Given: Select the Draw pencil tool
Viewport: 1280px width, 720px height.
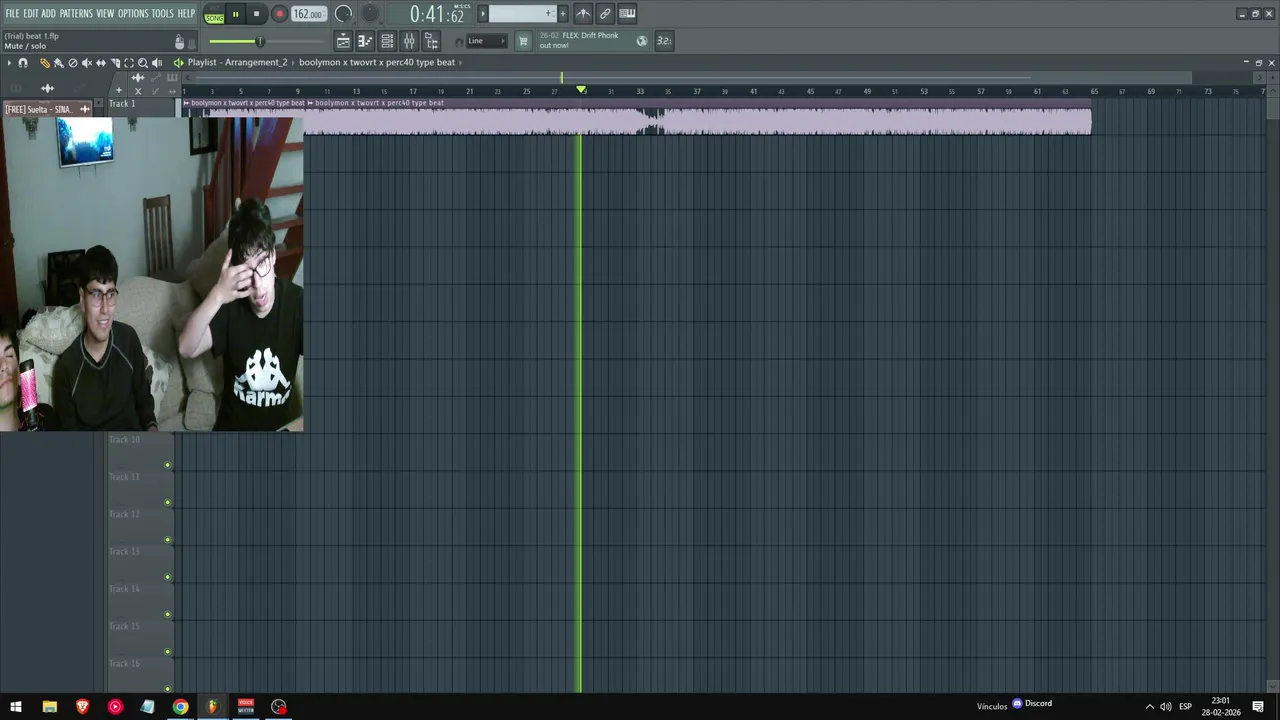Looking at the screenshot, I should coord(44,63).
